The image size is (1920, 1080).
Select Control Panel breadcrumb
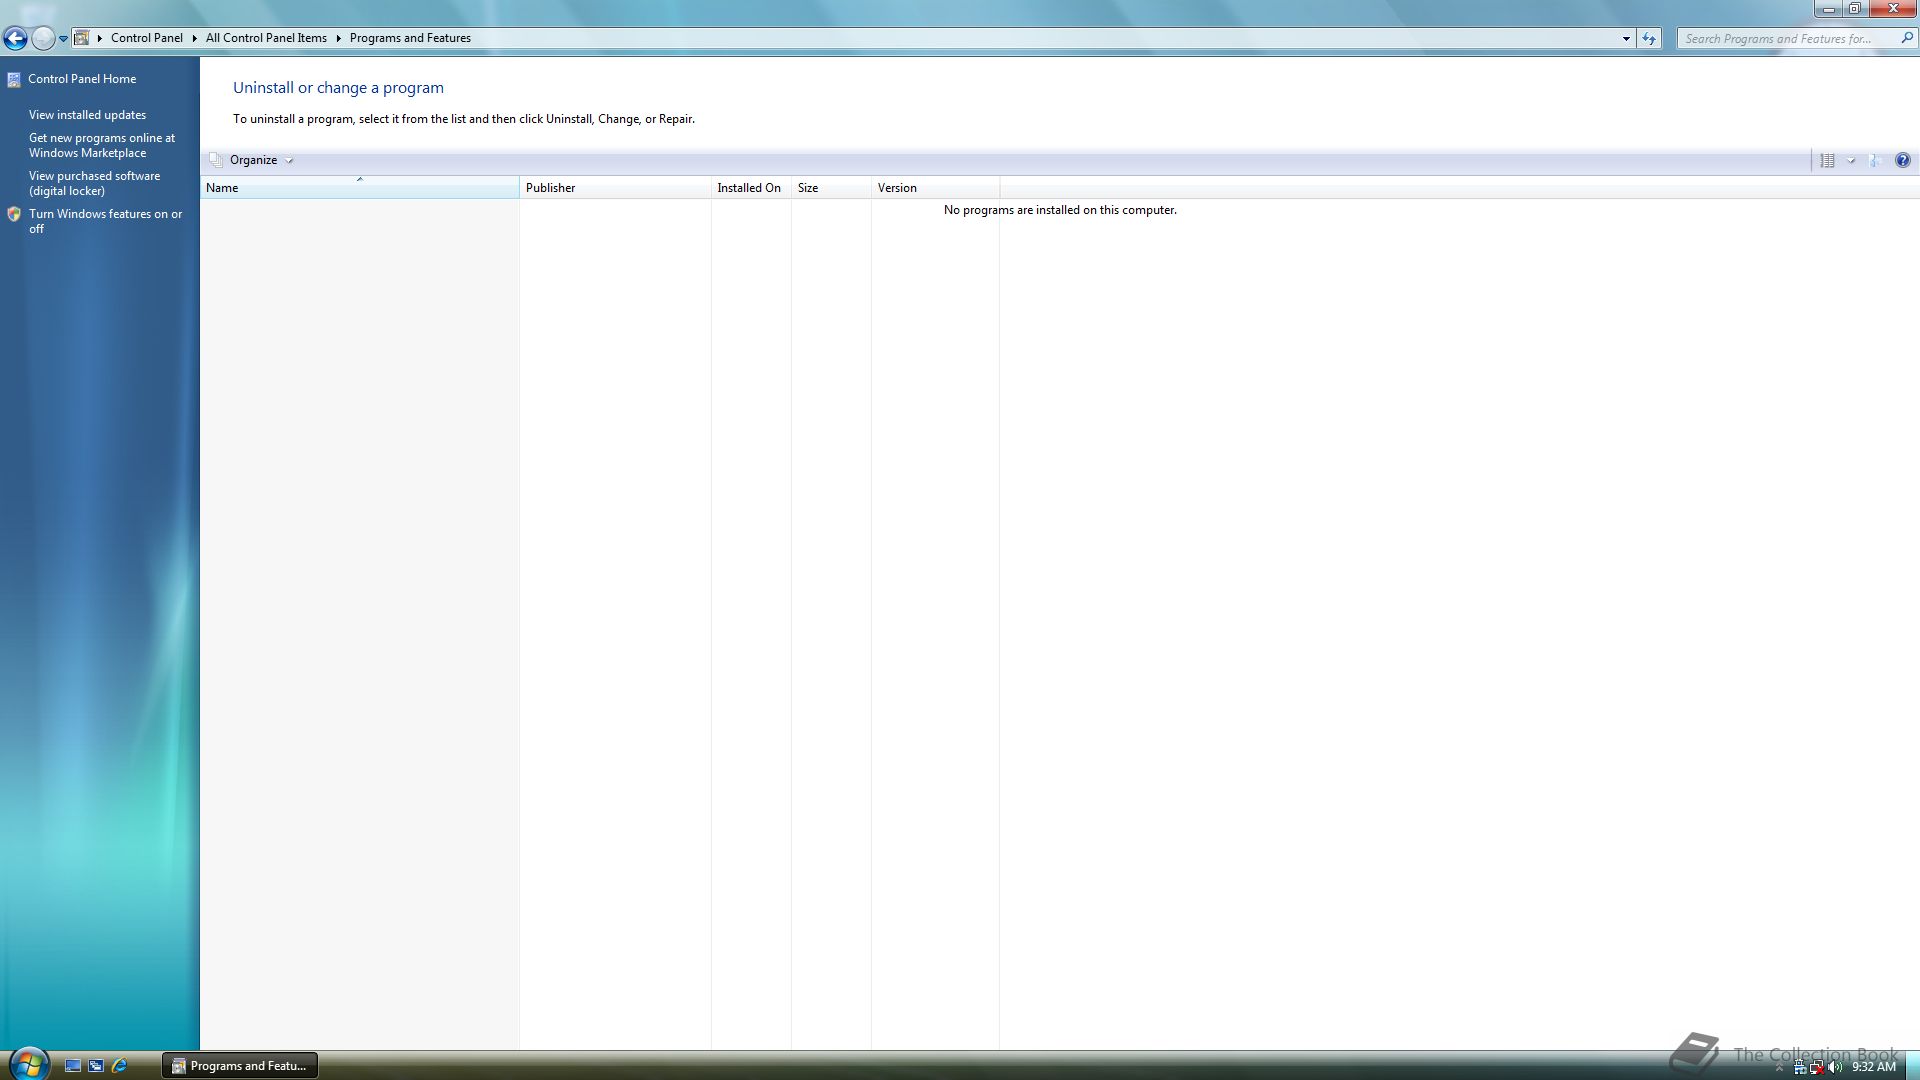pos(147,38)
